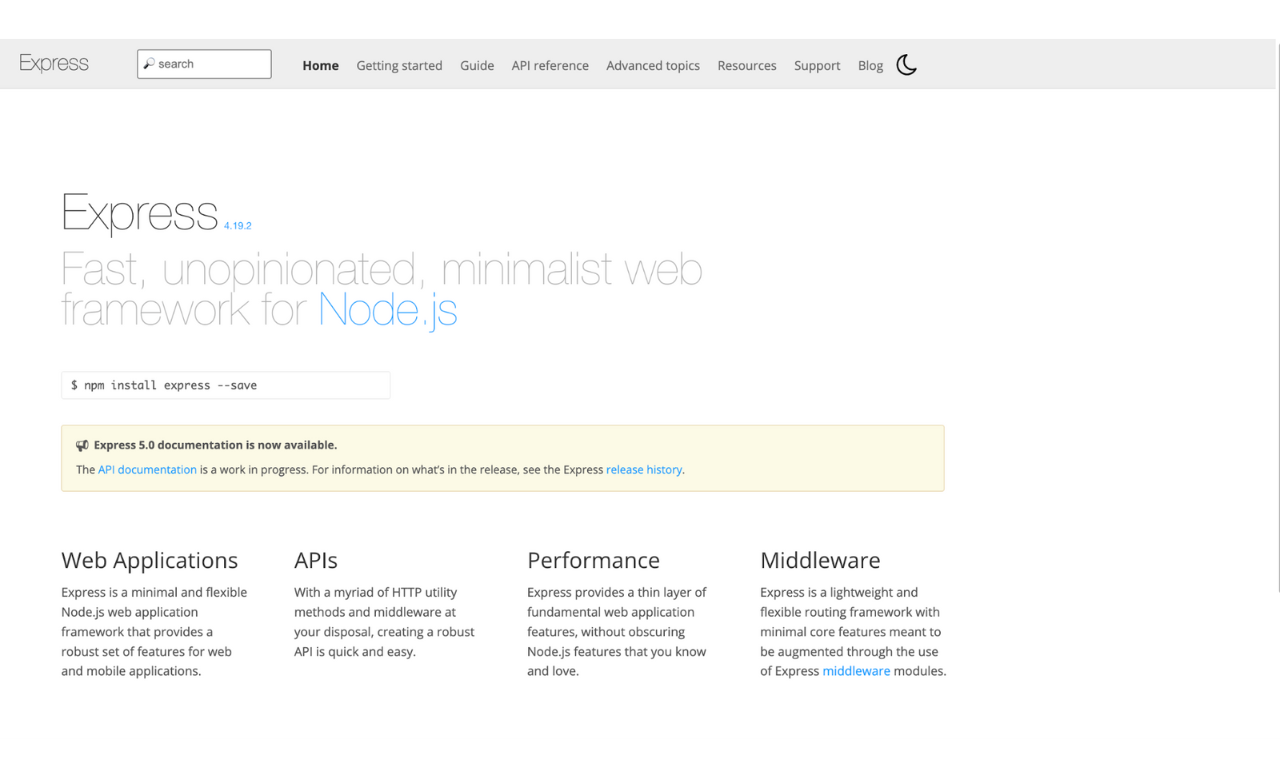Open the Getting started menu
The width and height of the screenshot is (1280, 780).
click(x=399, y=65)
